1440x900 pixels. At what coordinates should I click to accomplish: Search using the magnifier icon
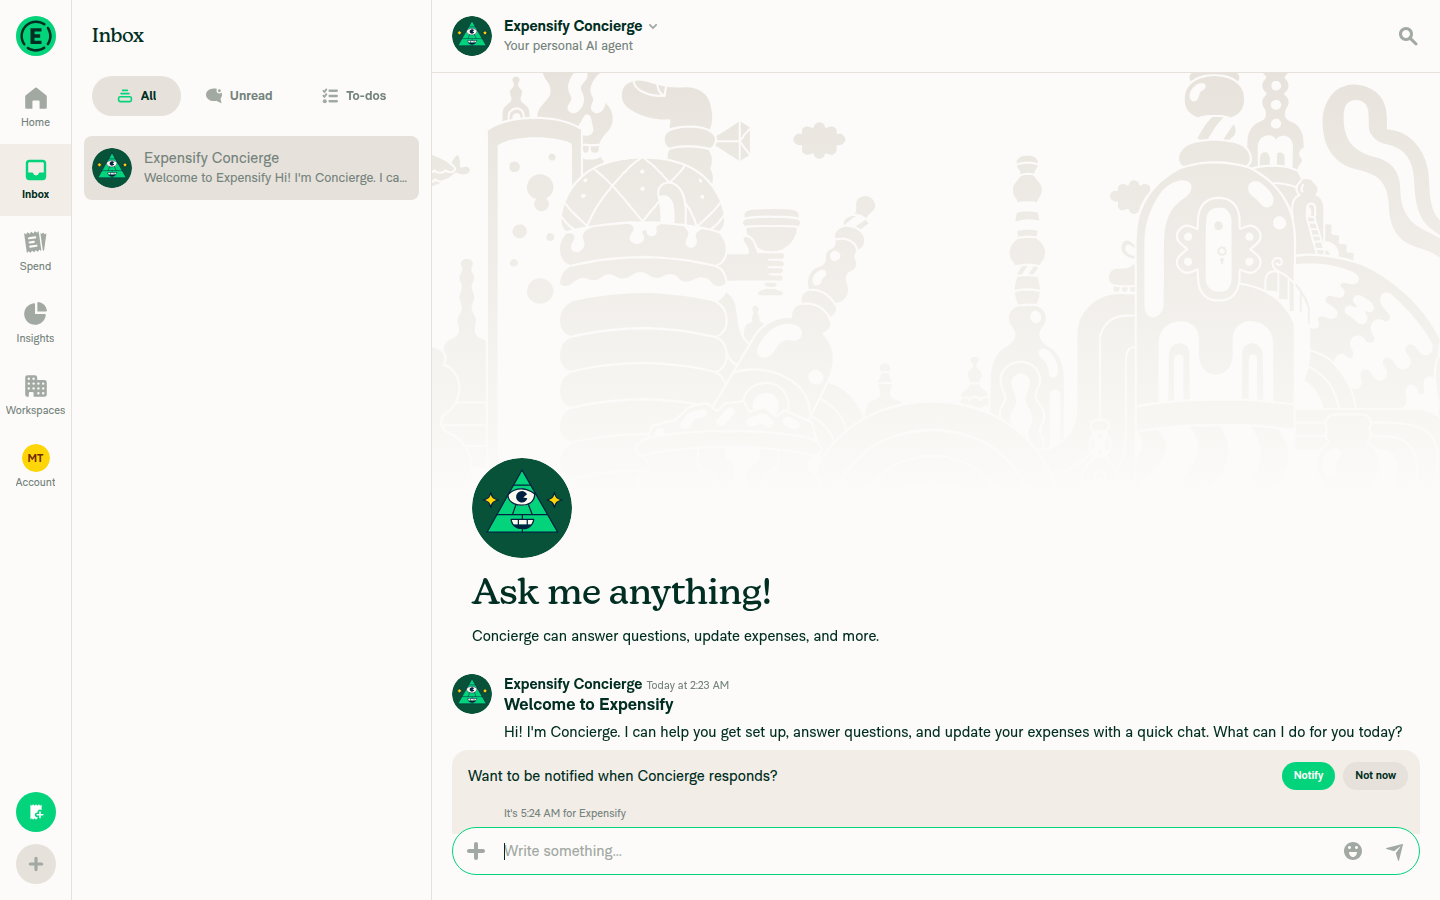1408,36
